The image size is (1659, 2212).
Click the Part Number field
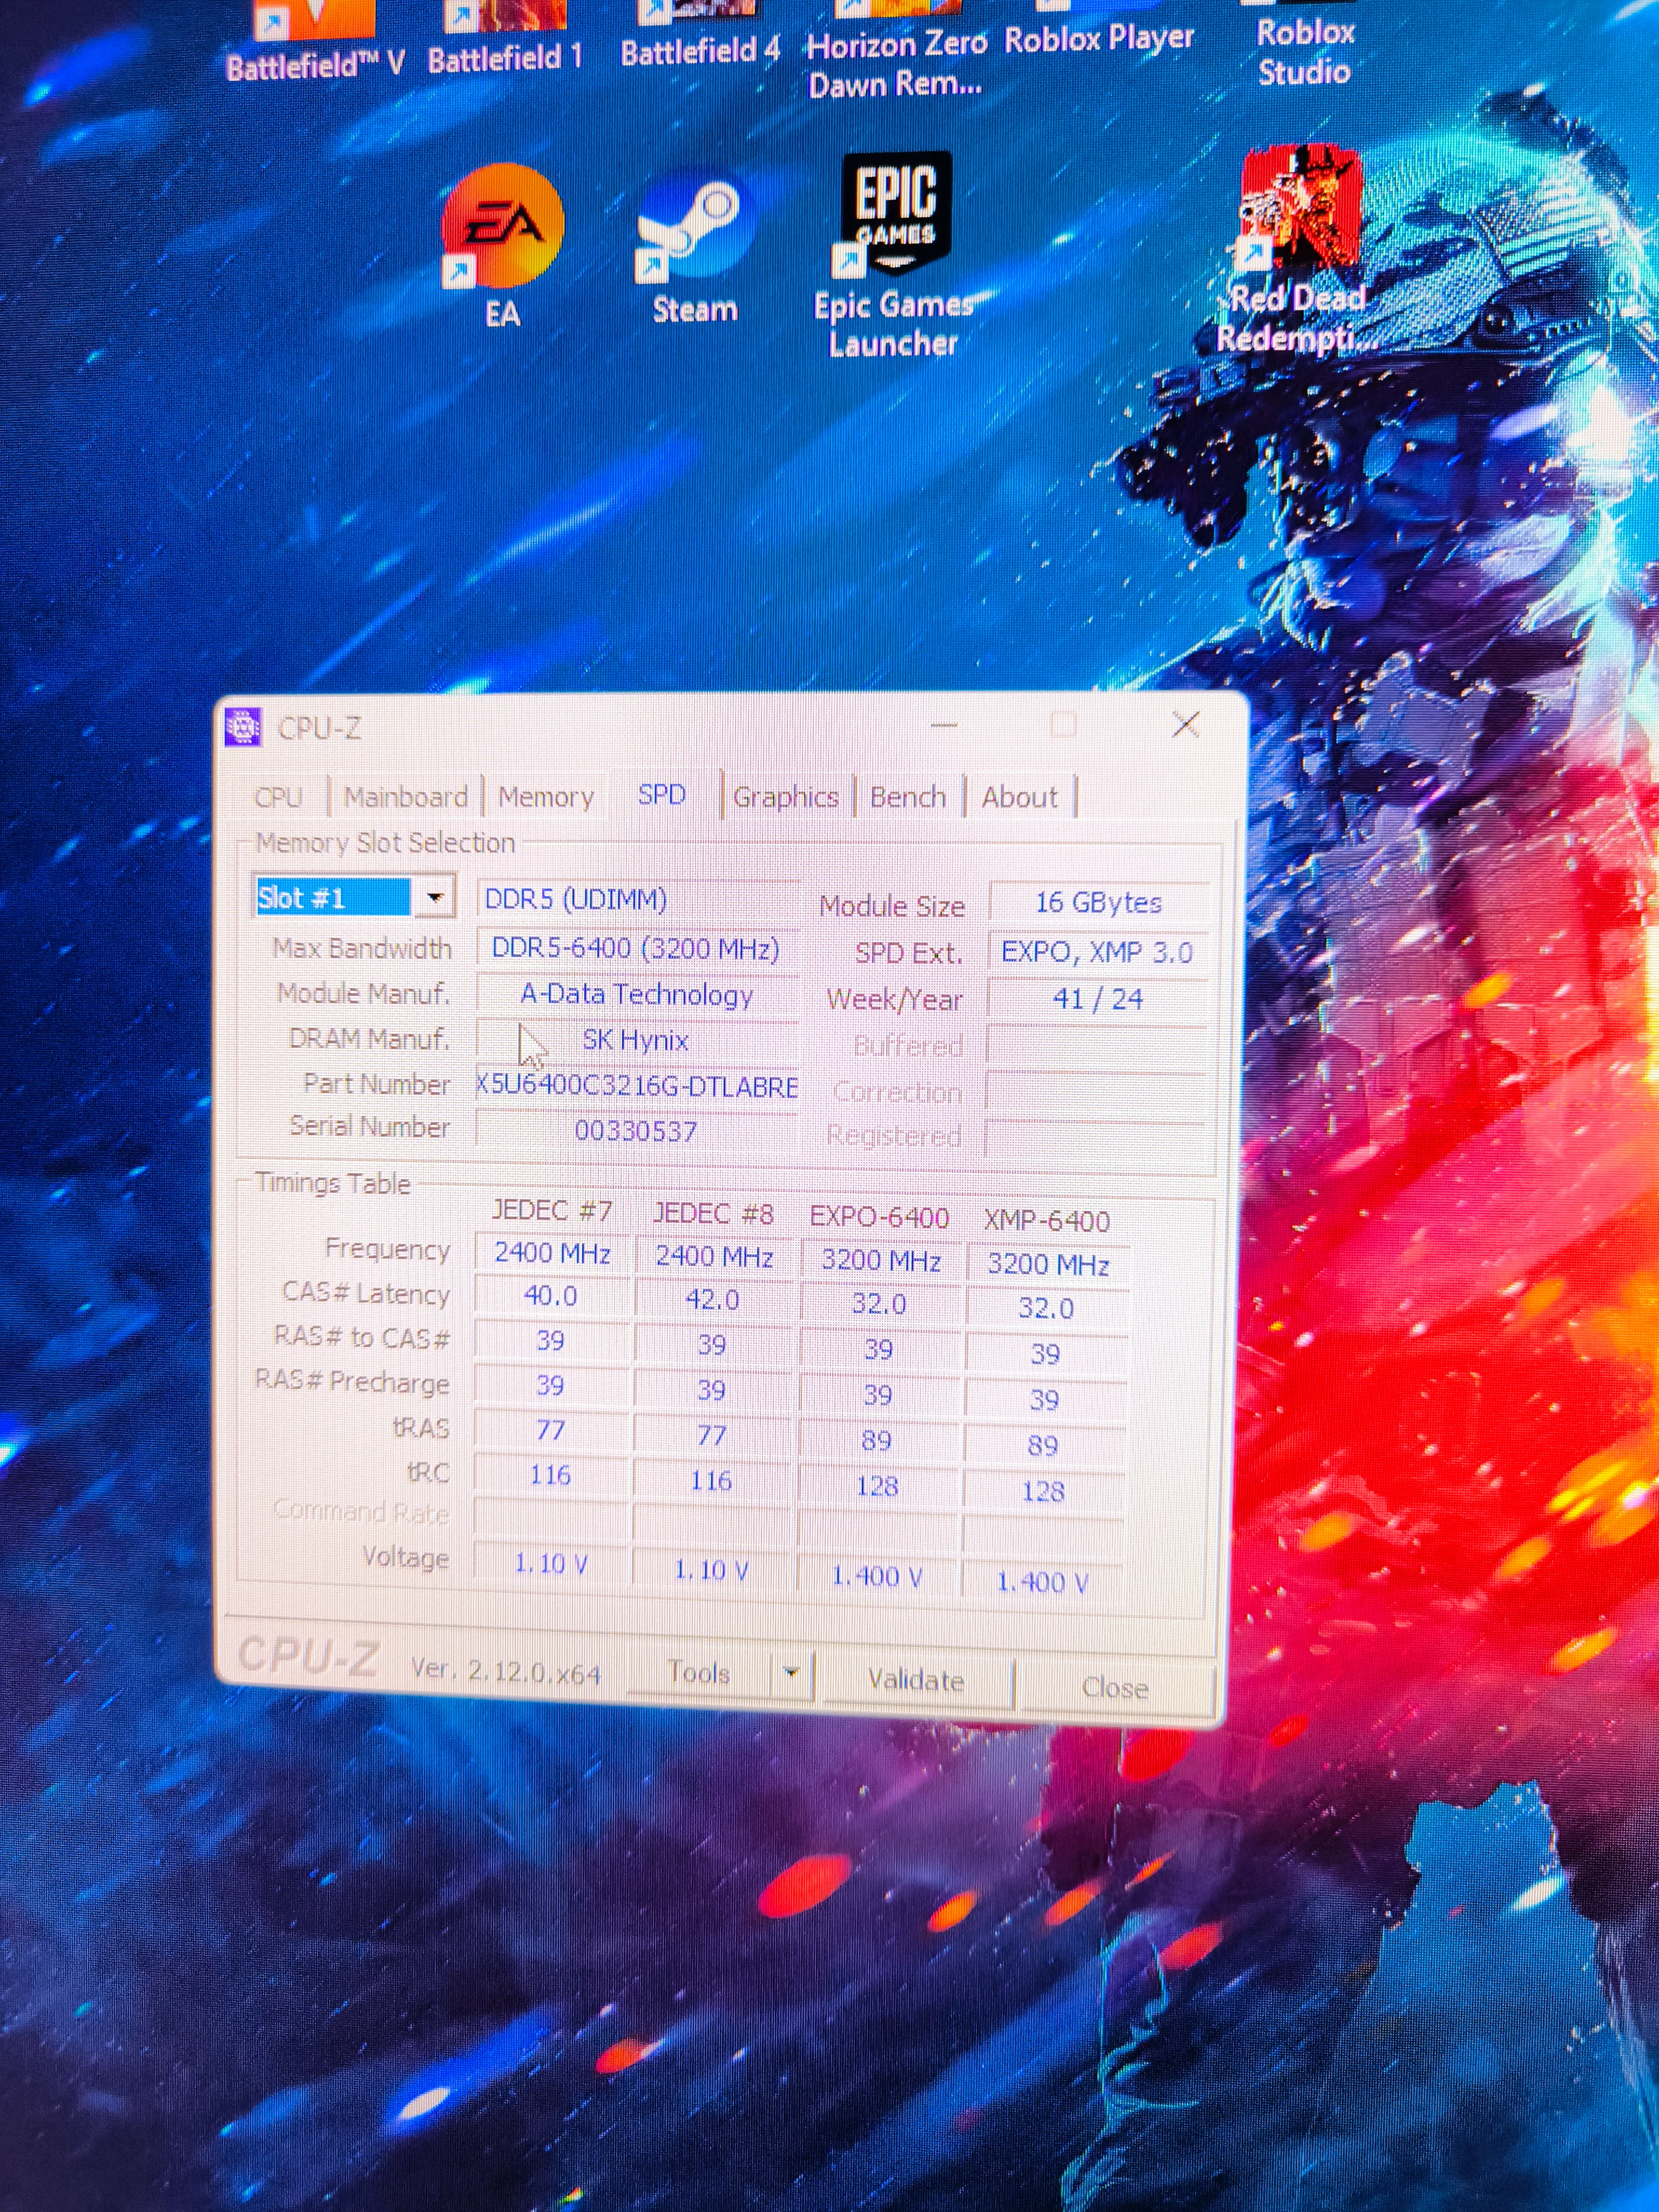pos(637,1086)
